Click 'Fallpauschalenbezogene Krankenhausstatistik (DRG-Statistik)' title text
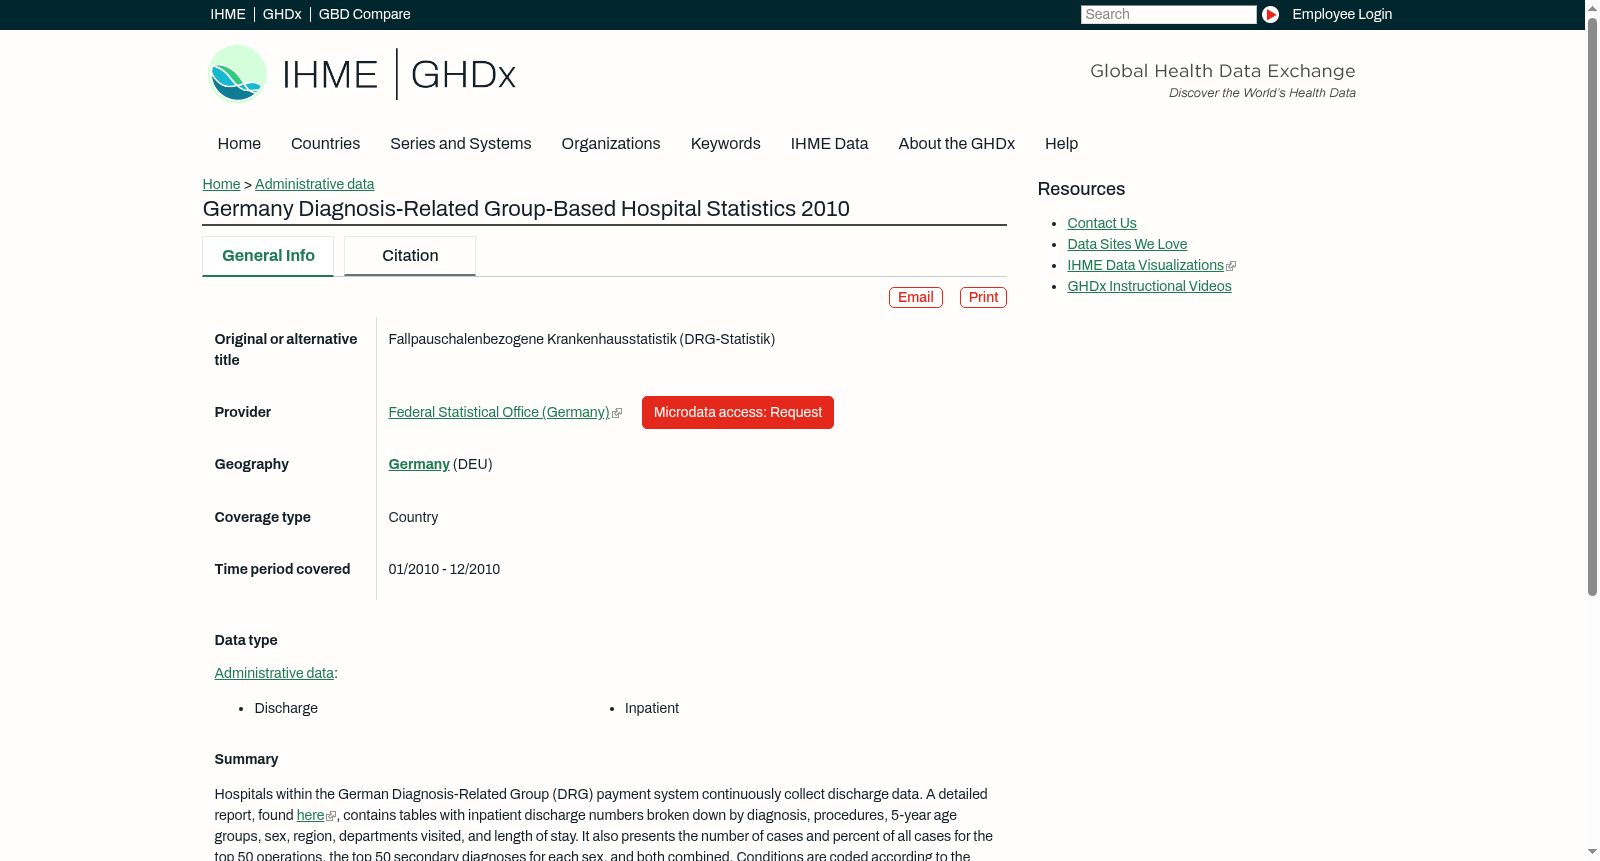1600x861 pixels. pos(582,339)
